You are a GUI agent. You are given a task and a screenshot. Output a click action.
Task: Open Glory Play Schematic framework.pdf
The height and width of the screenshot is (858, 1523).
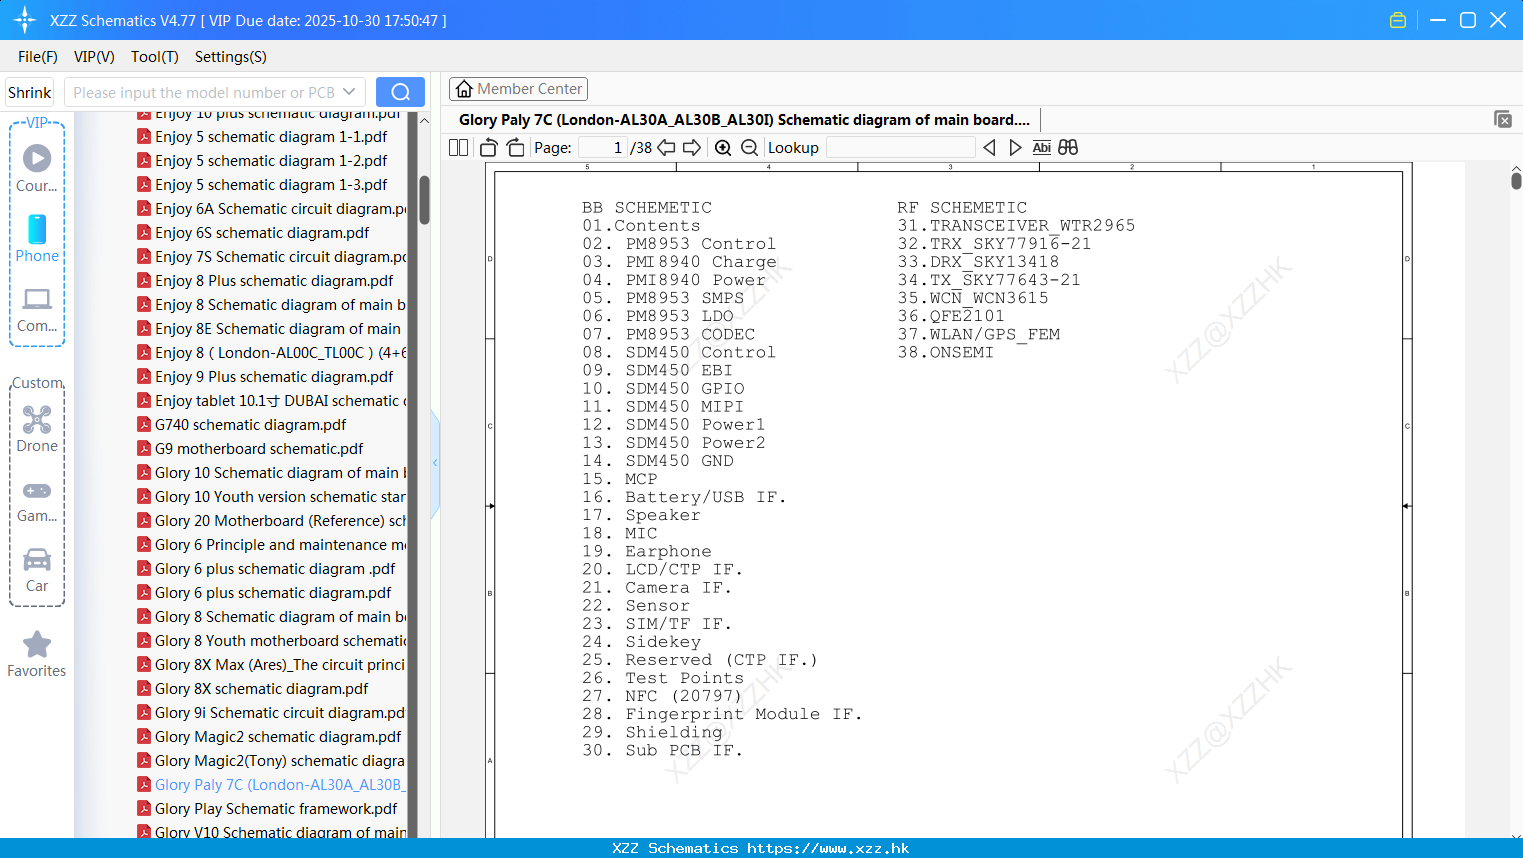tap(276, 808)
